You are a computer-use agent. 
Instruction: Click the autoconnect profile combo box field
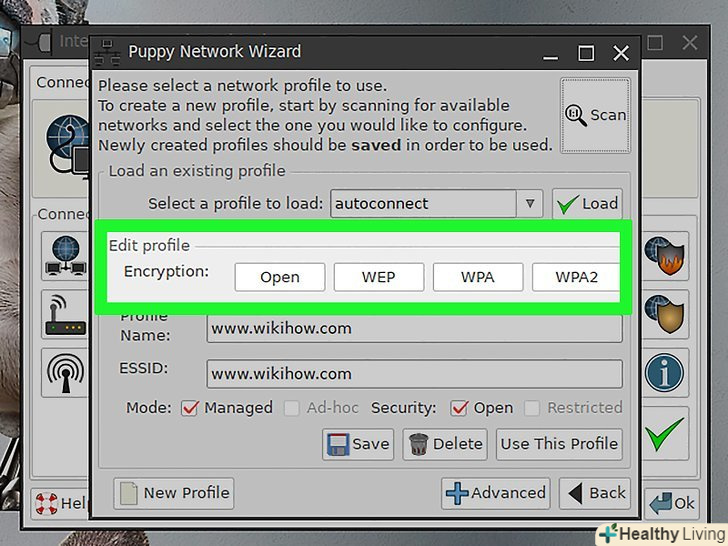(423, 203)
